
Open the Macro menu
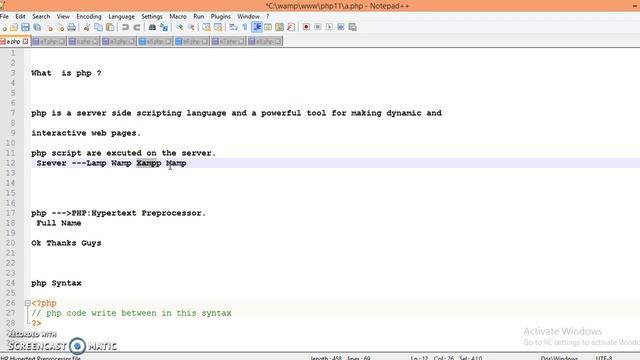pyautogui.click(x=178, y=16)
